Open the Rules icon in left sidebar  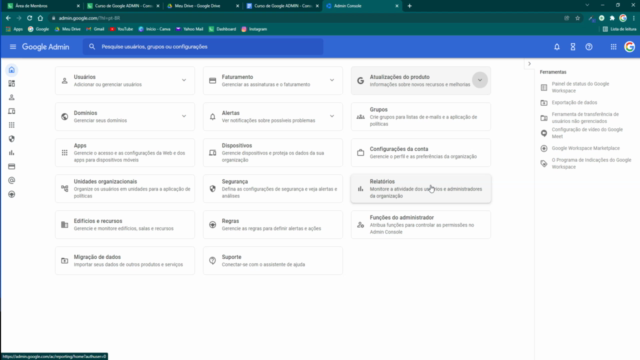coord(11,194)
